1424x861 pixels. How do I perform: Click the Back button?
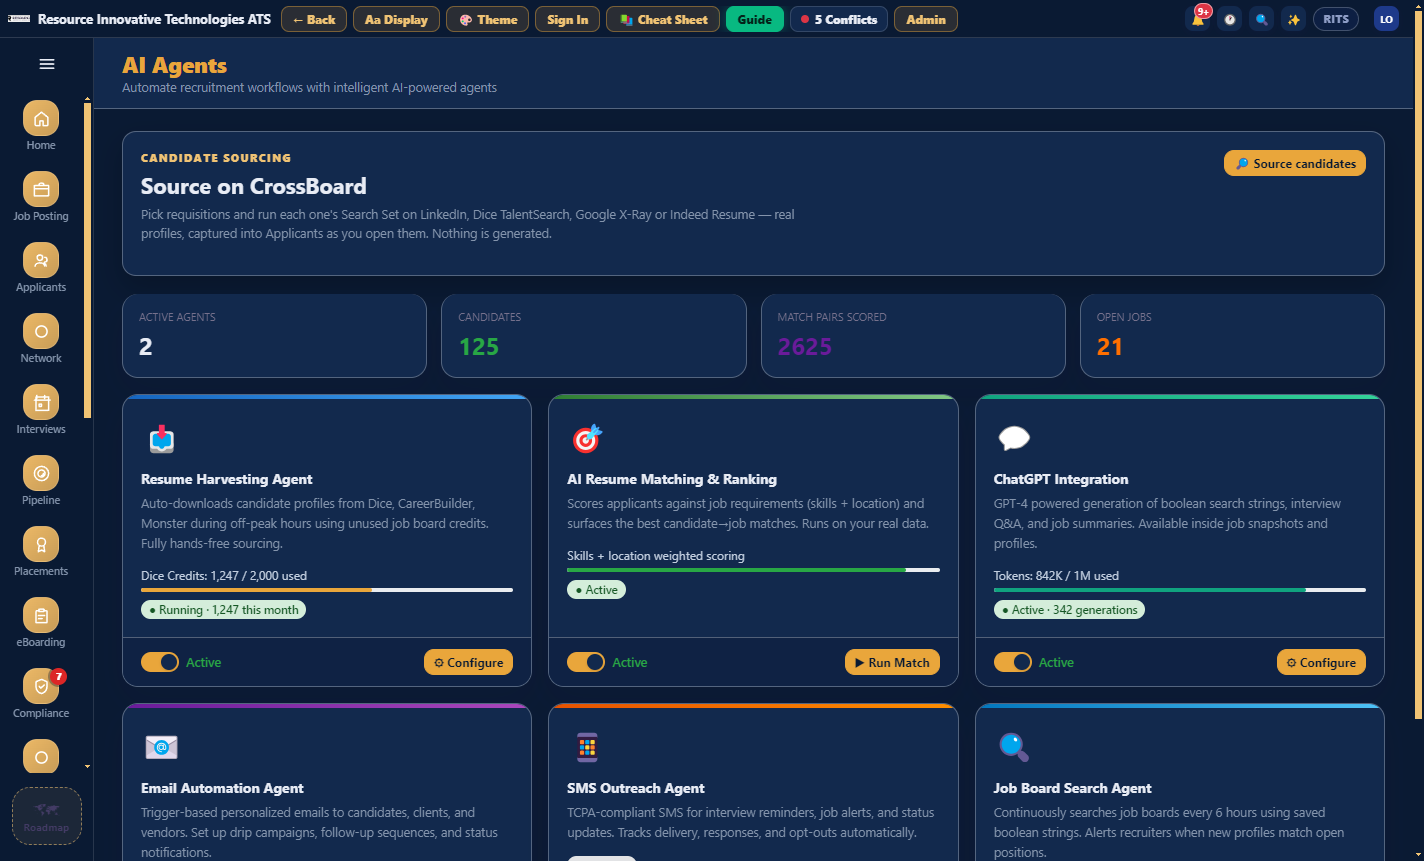point(314,19)
